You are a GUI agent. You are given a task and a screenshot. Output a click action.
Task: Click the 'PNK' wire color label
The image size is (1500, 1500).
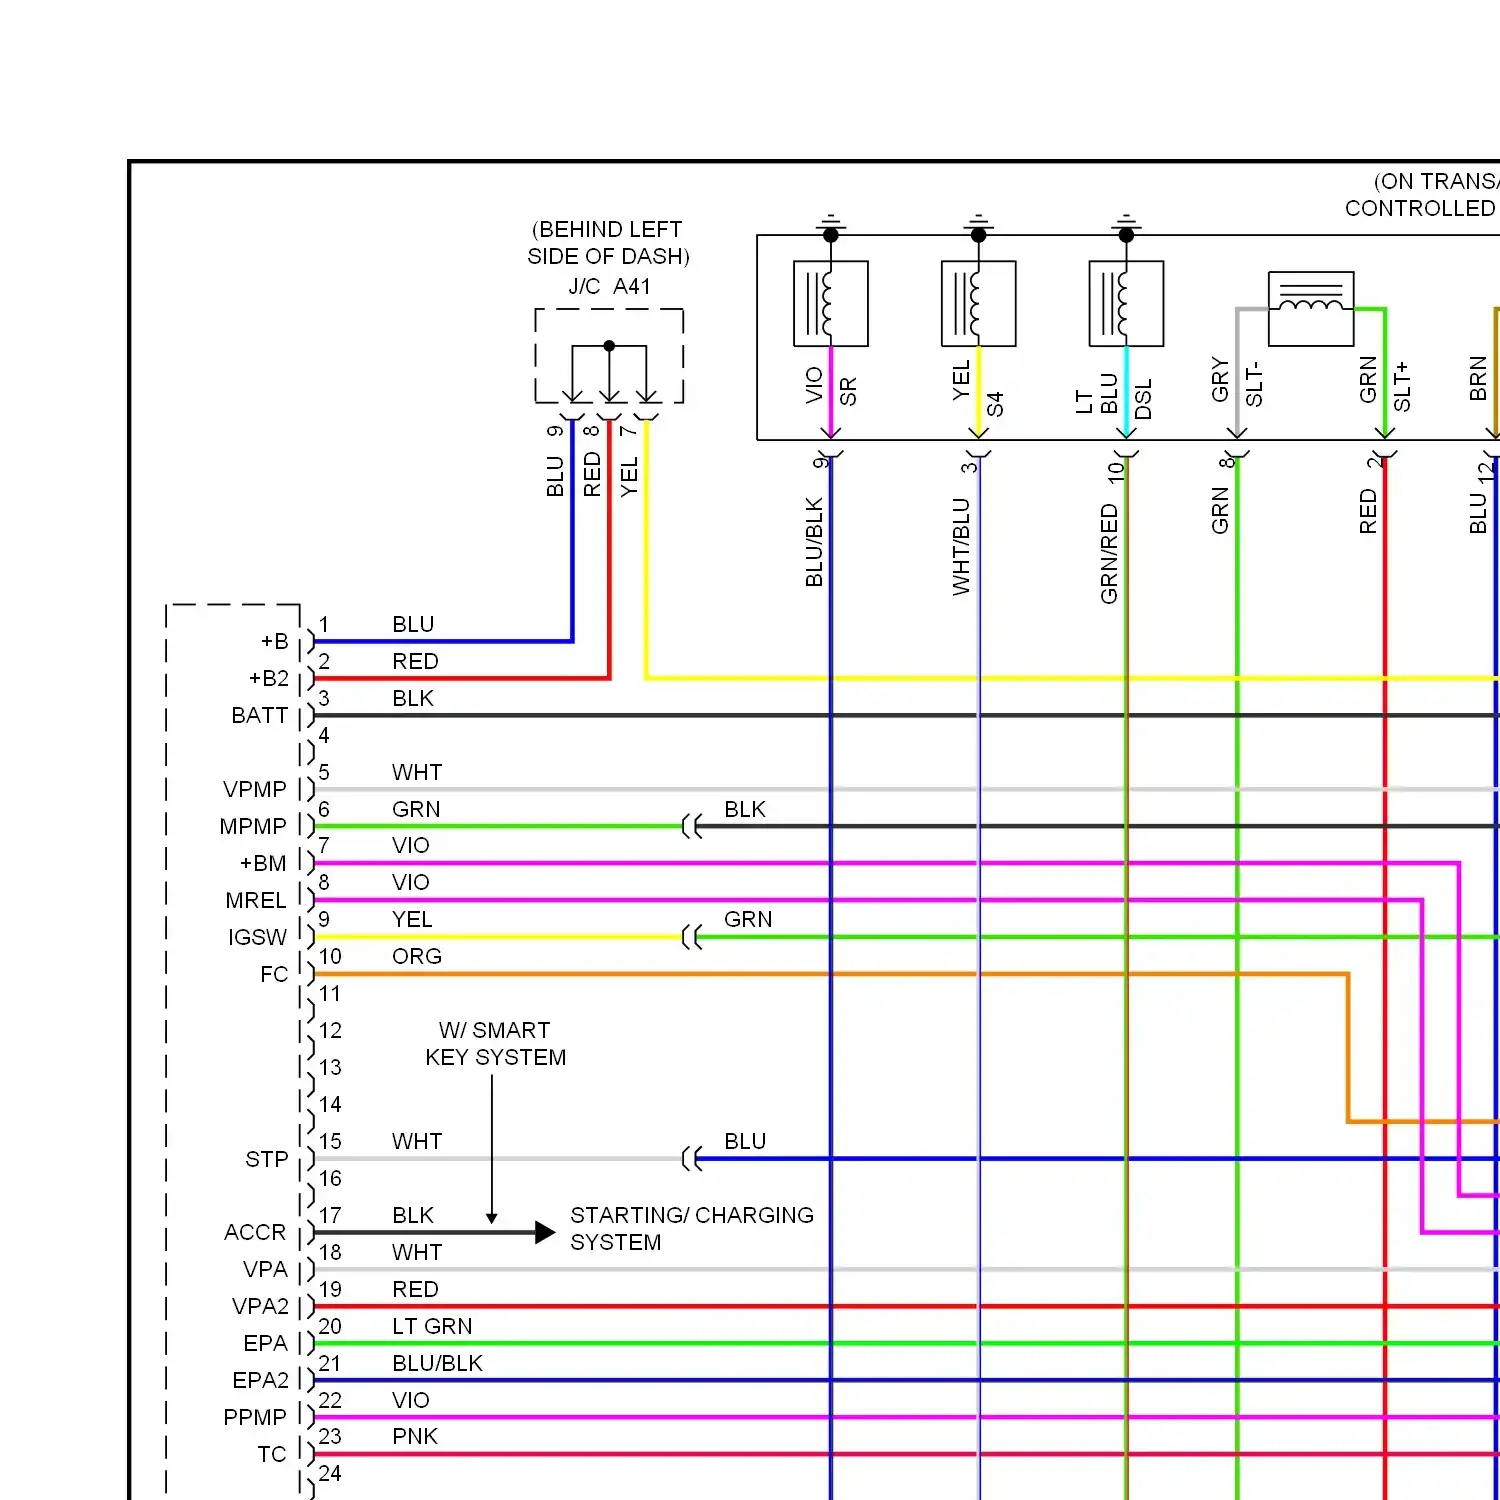(415, 1437)
